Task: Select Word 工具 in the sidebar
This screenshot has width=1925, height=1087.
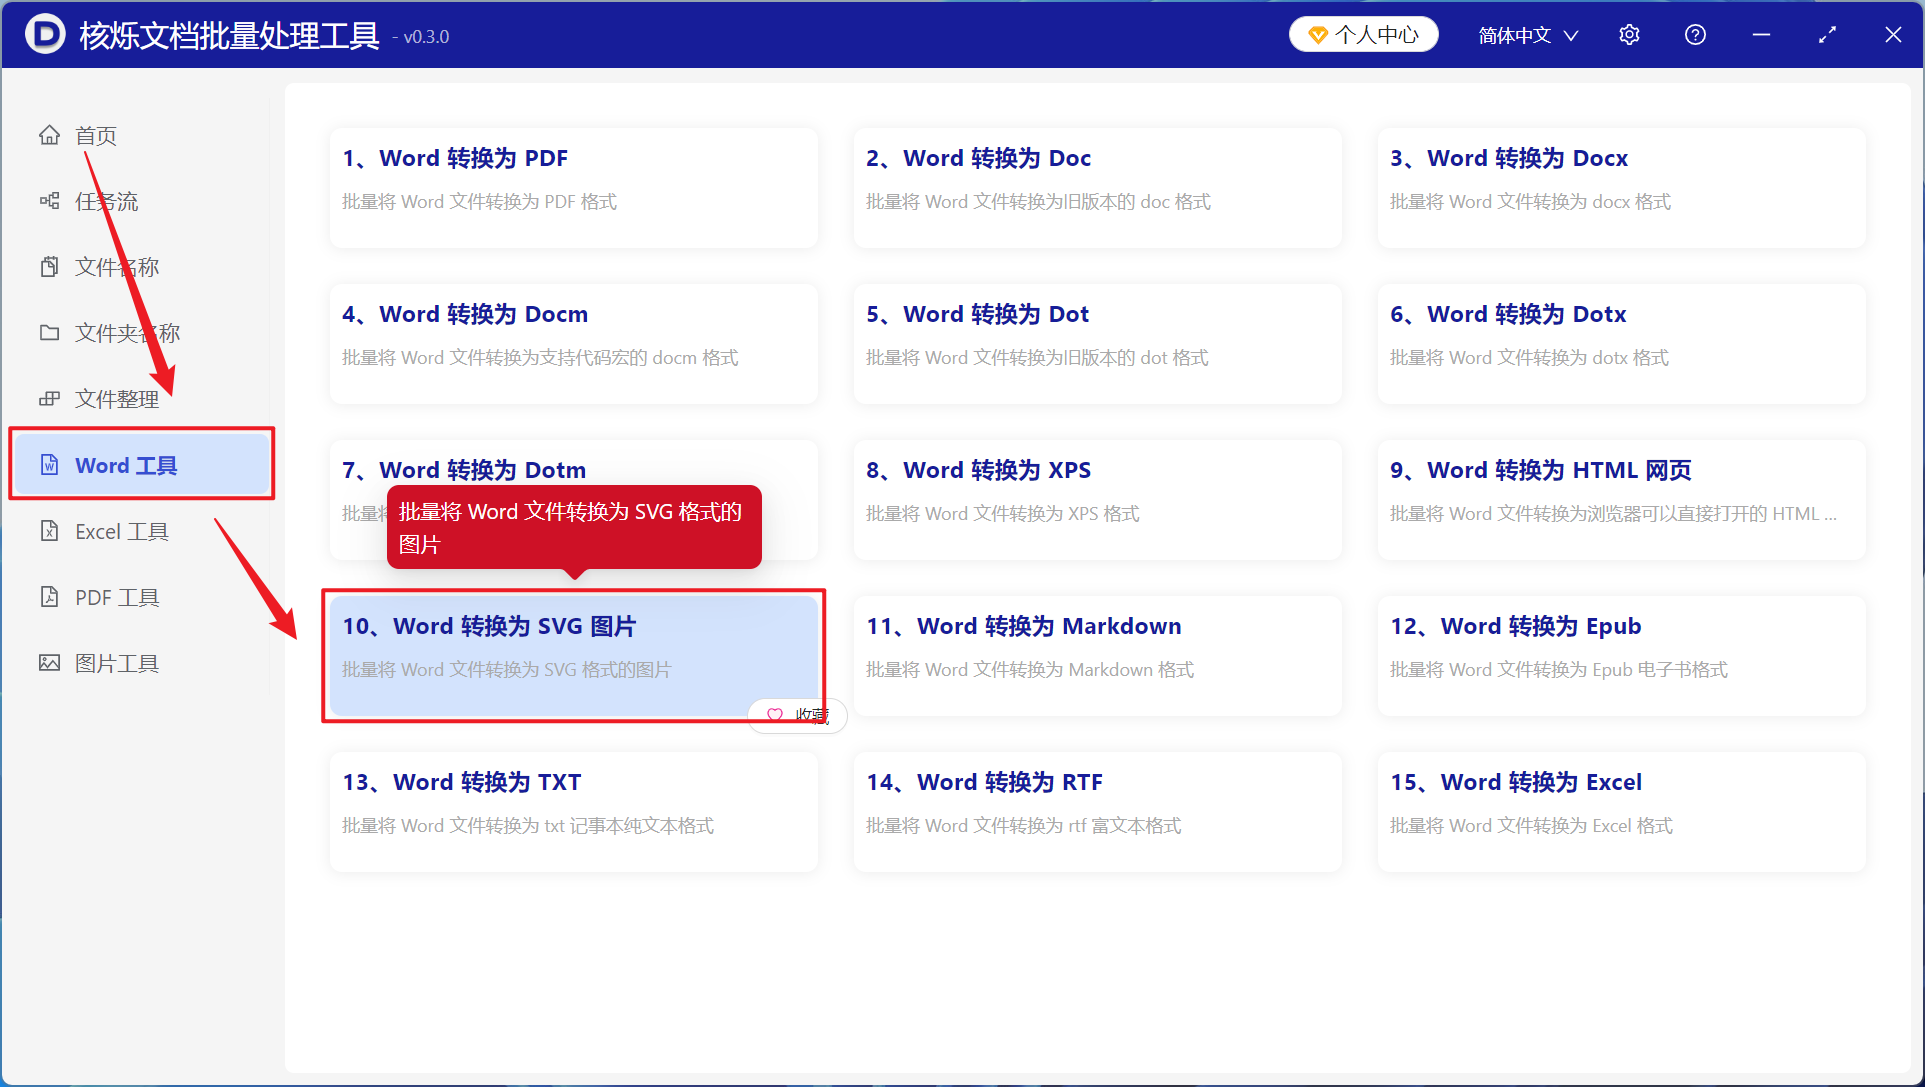Action: (142, 465)
